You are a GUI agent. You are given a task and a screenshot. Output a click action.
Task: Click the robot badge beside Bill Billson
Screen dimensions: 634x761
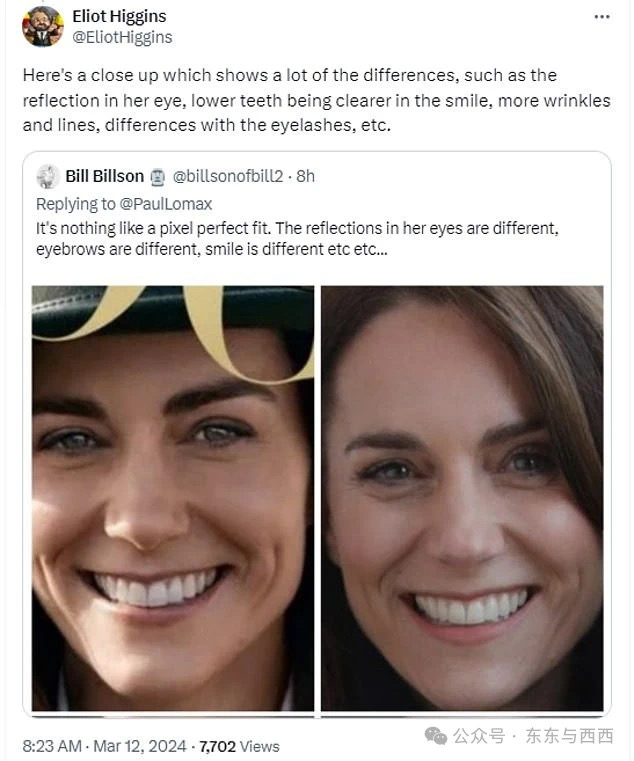pos(157,177)
